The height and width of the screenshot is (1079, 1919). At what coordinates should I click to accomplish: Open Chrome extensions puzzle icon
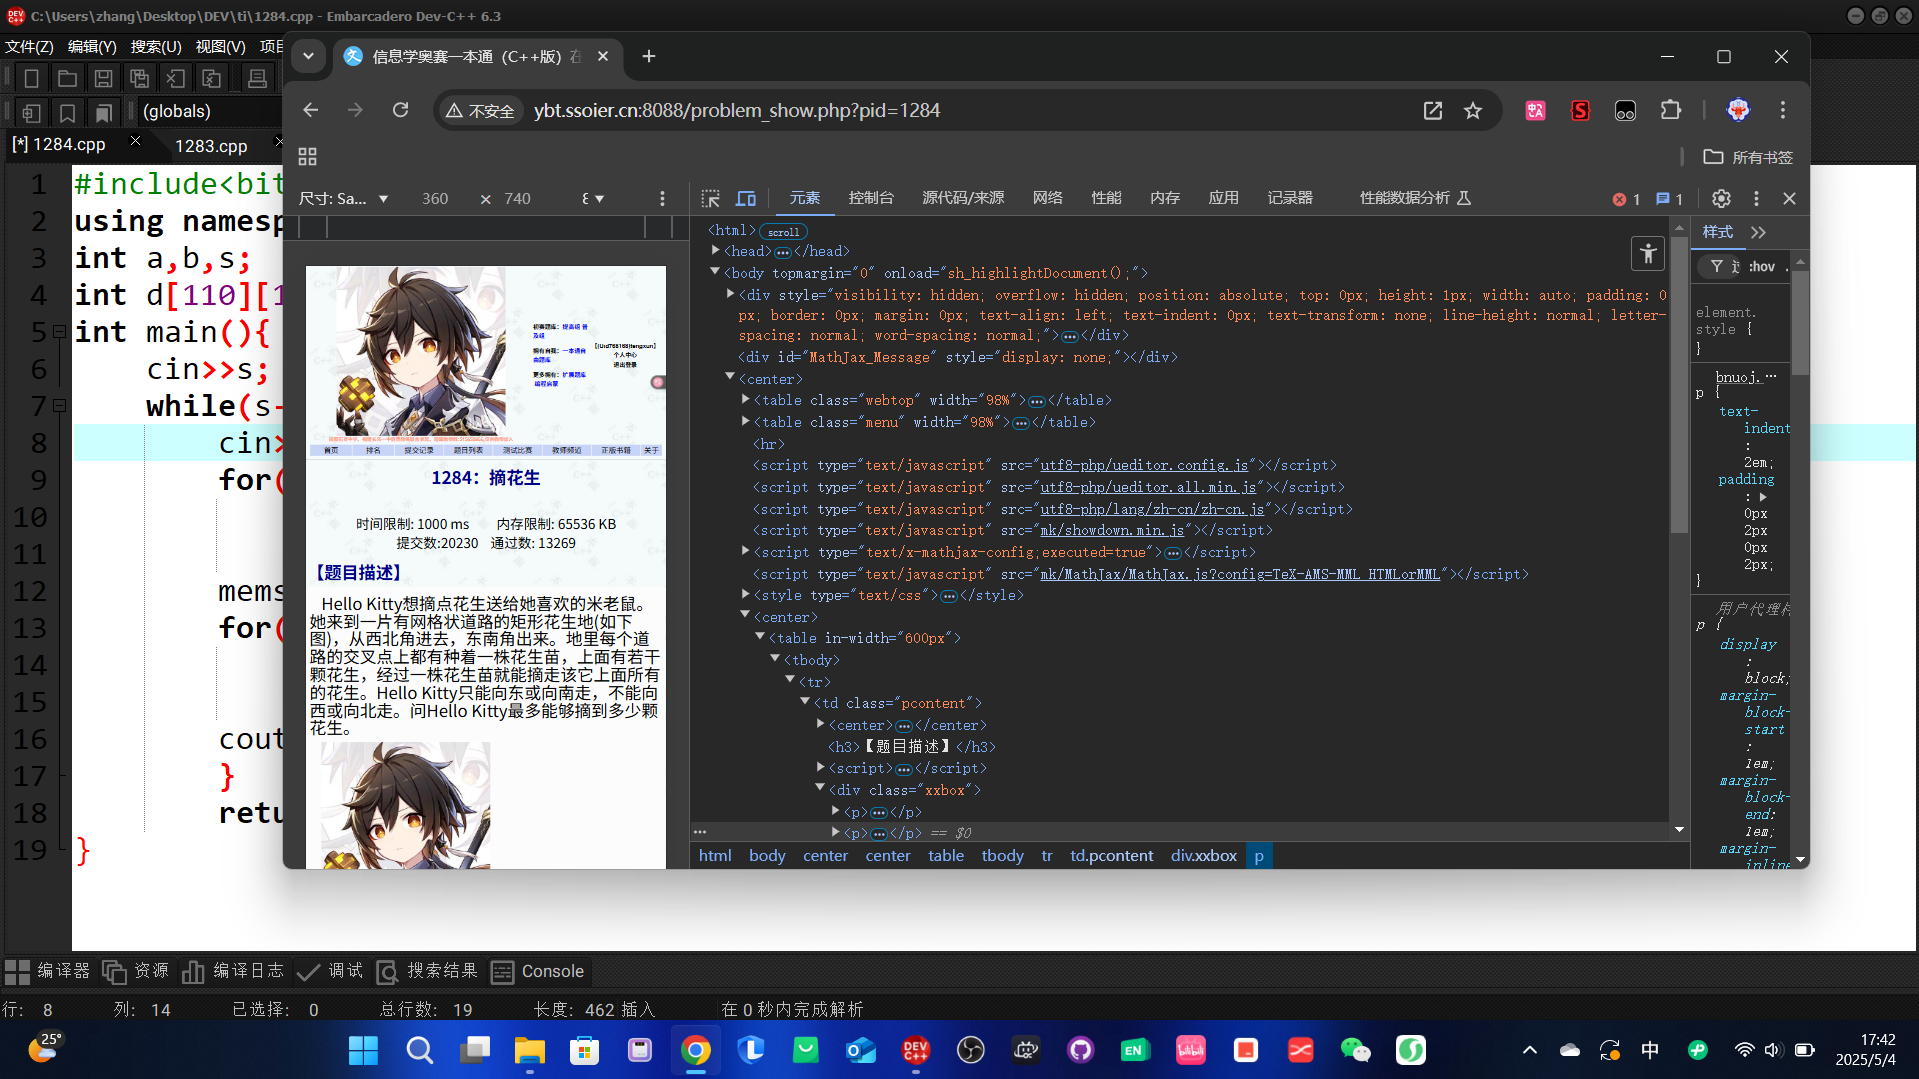[x=1671, y=110]
